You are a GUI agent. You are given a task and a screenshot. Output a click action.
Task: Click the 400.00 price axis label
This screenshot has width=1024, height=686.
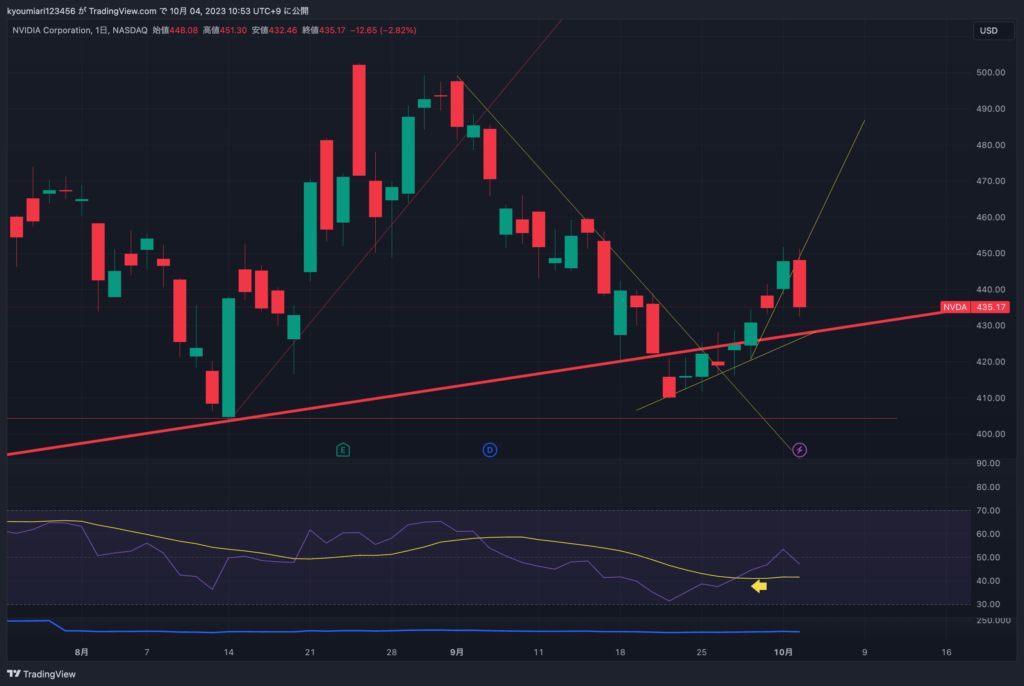(x=990, y=434)
